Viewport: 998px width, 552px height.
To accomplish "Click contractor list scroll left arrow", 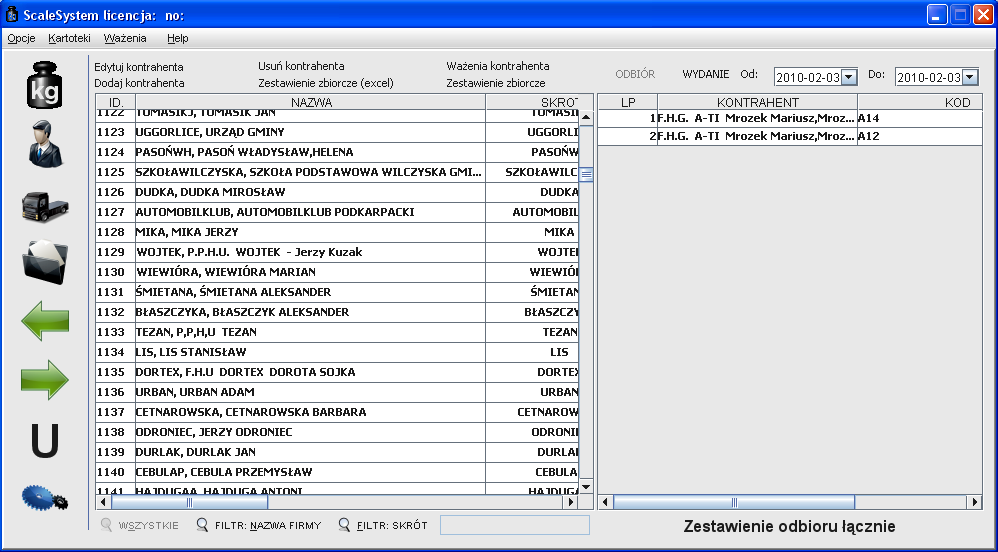I will coord(103,502).
